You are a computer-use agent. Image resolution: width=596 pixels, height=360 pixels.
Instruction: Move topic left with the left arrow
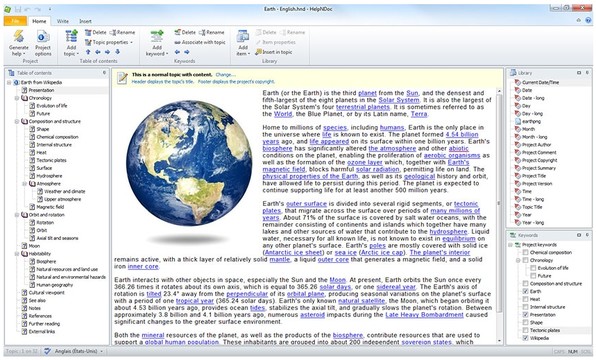98,52
